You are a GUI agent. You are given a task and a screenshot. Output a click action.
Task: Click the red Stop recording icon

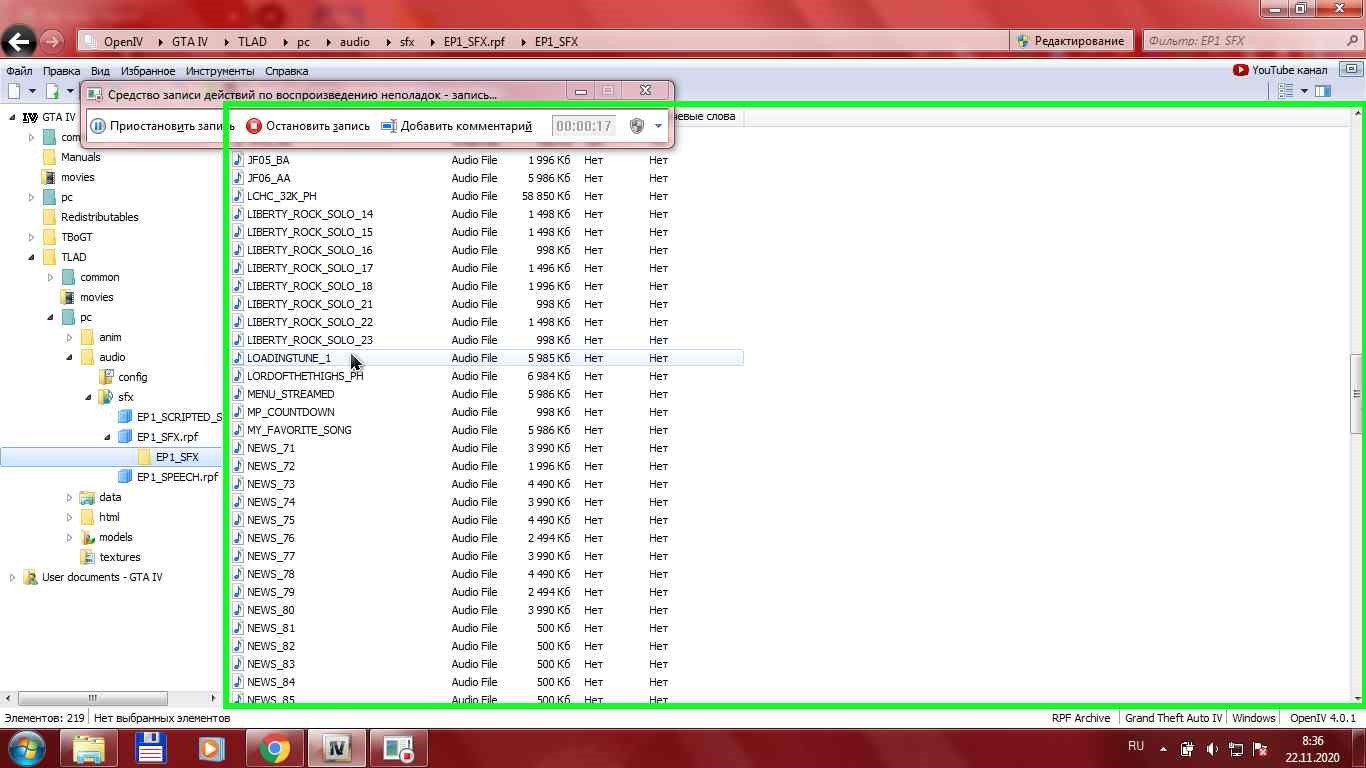(x=254, y=126)
